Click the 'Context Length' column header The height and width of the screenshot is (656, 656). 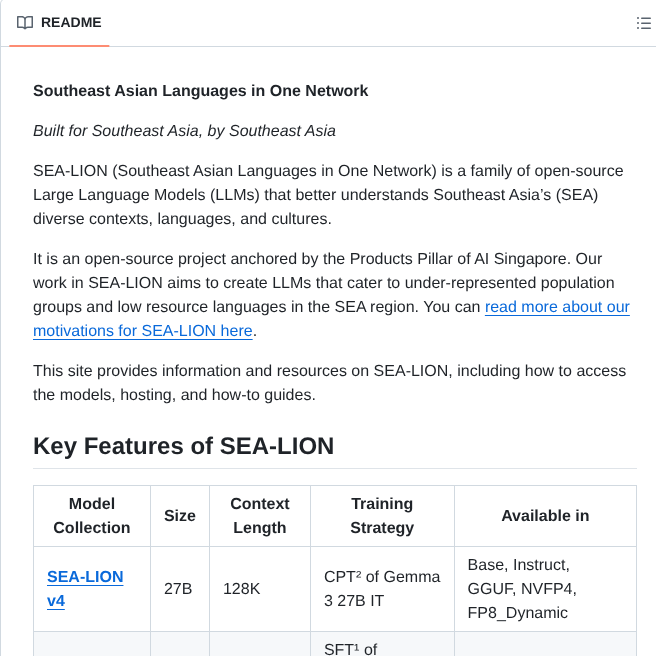[260, 516]
